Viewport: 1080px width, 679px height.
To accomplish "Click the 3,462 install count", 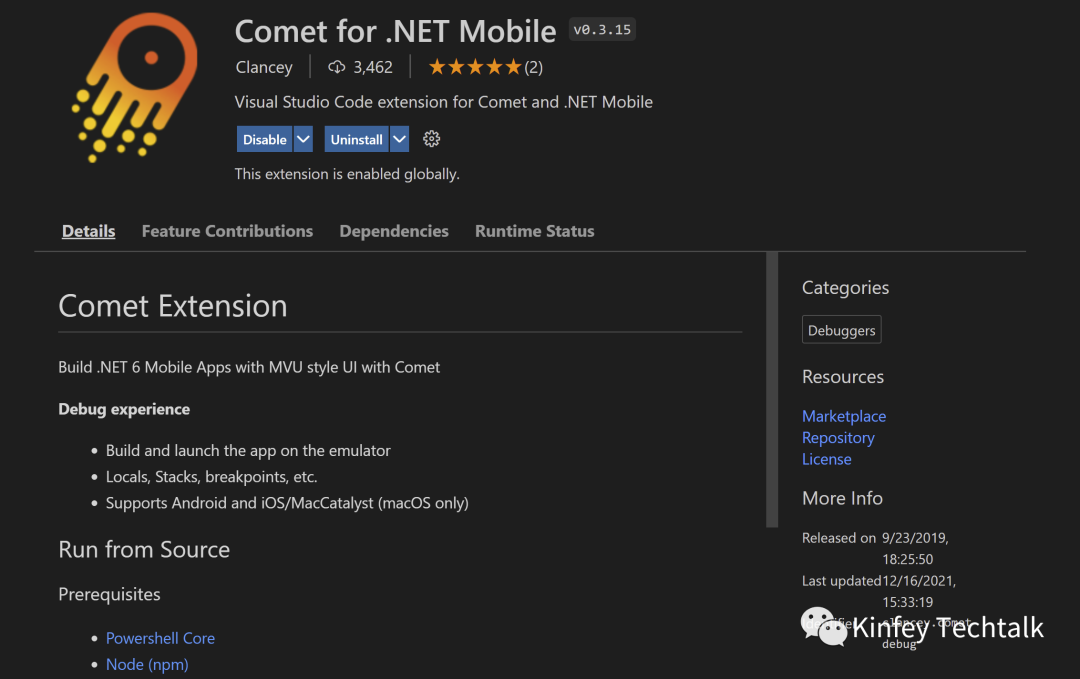I will (x=373, y=67).
